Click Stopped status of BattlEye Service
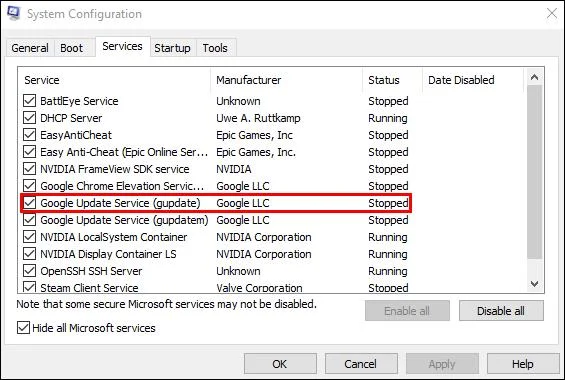Viewport: 565px width, 380px height. tap(388, 101)
